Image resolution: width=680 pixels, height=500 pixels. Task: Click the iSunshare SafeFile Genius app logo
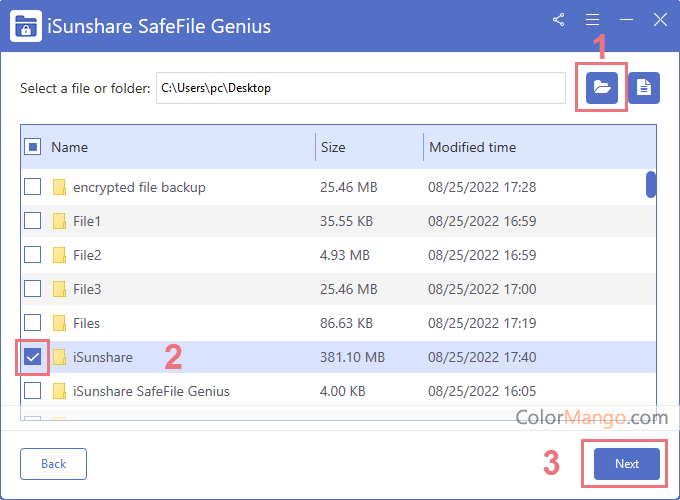tap(26, 26)
